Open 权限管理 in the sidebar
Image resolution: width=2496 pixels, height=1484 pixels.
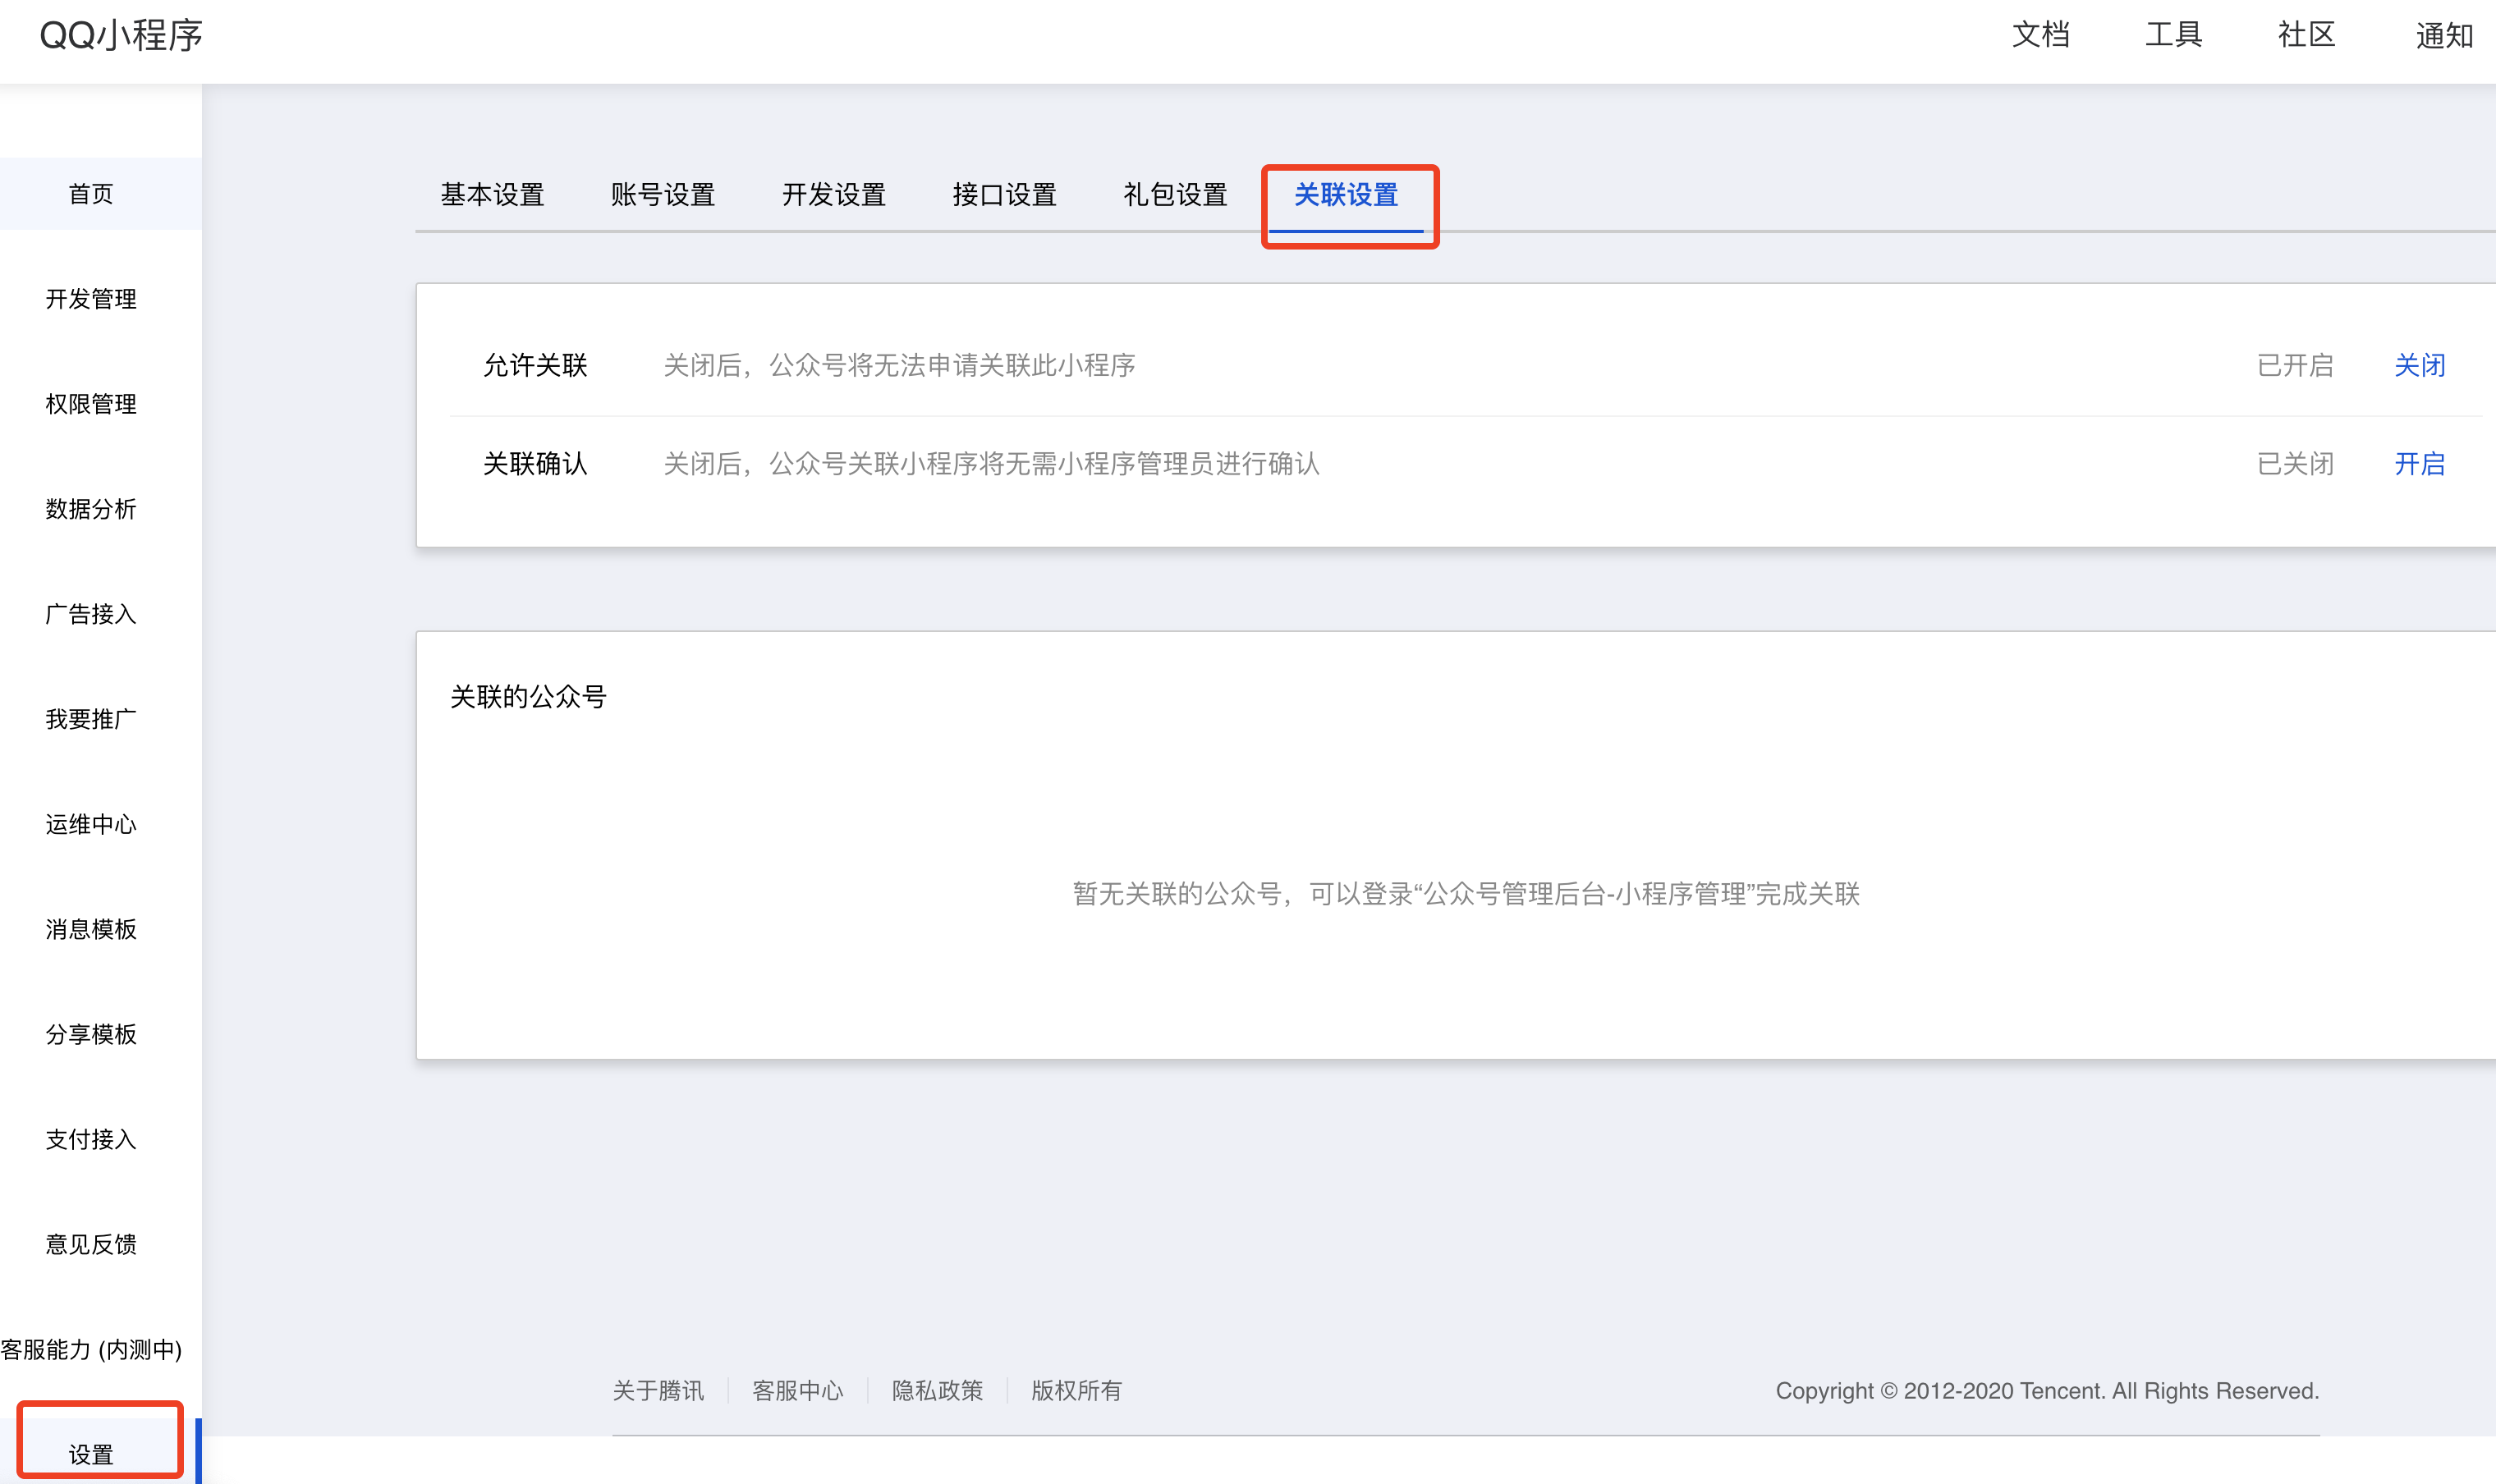point(91,404)
